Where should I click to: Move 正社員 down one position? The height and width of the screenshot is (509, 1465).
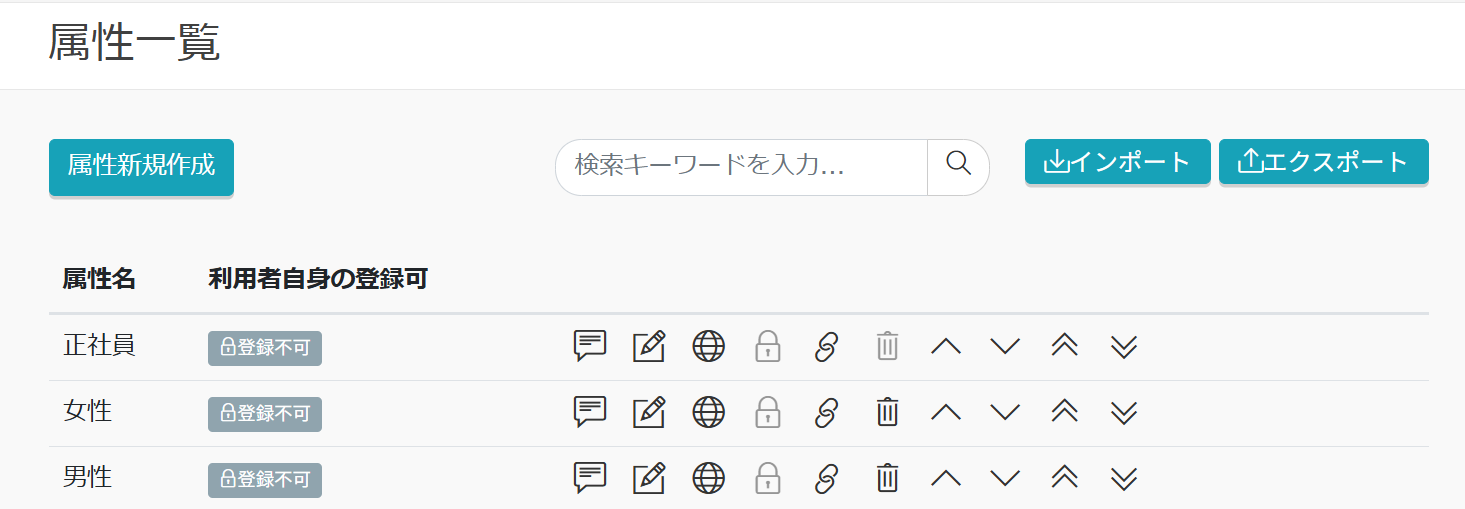[x=1005, y=347]
